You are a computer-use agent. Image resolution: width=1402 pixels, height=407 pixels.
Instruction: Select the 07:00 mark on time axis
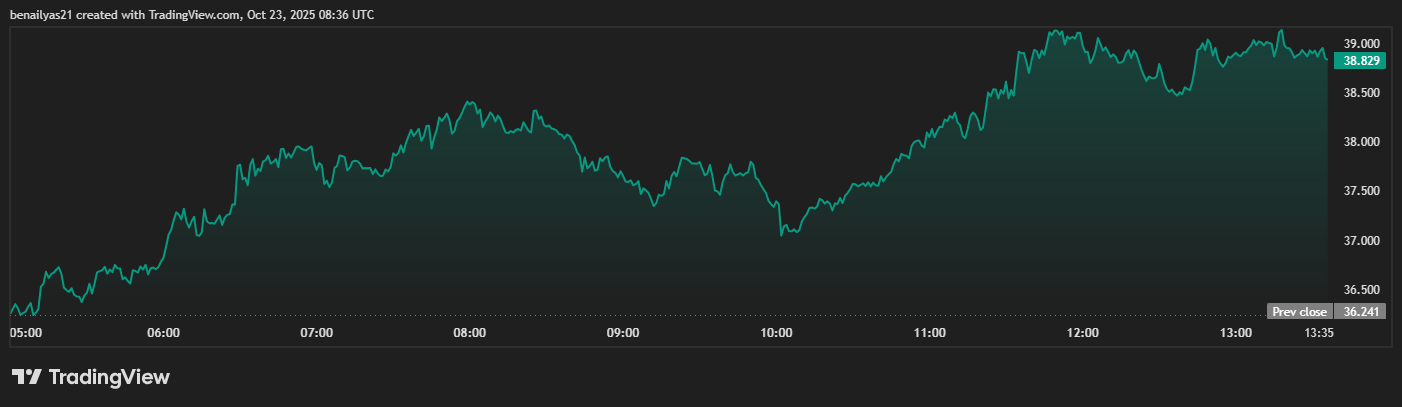click(316, 332)
